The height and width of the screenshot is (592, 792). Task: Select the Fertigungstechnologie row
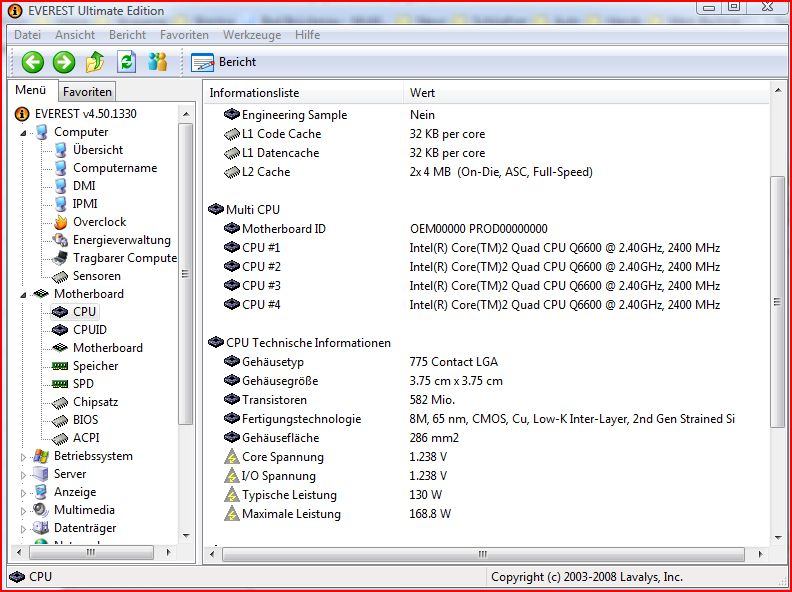(487, 419)
